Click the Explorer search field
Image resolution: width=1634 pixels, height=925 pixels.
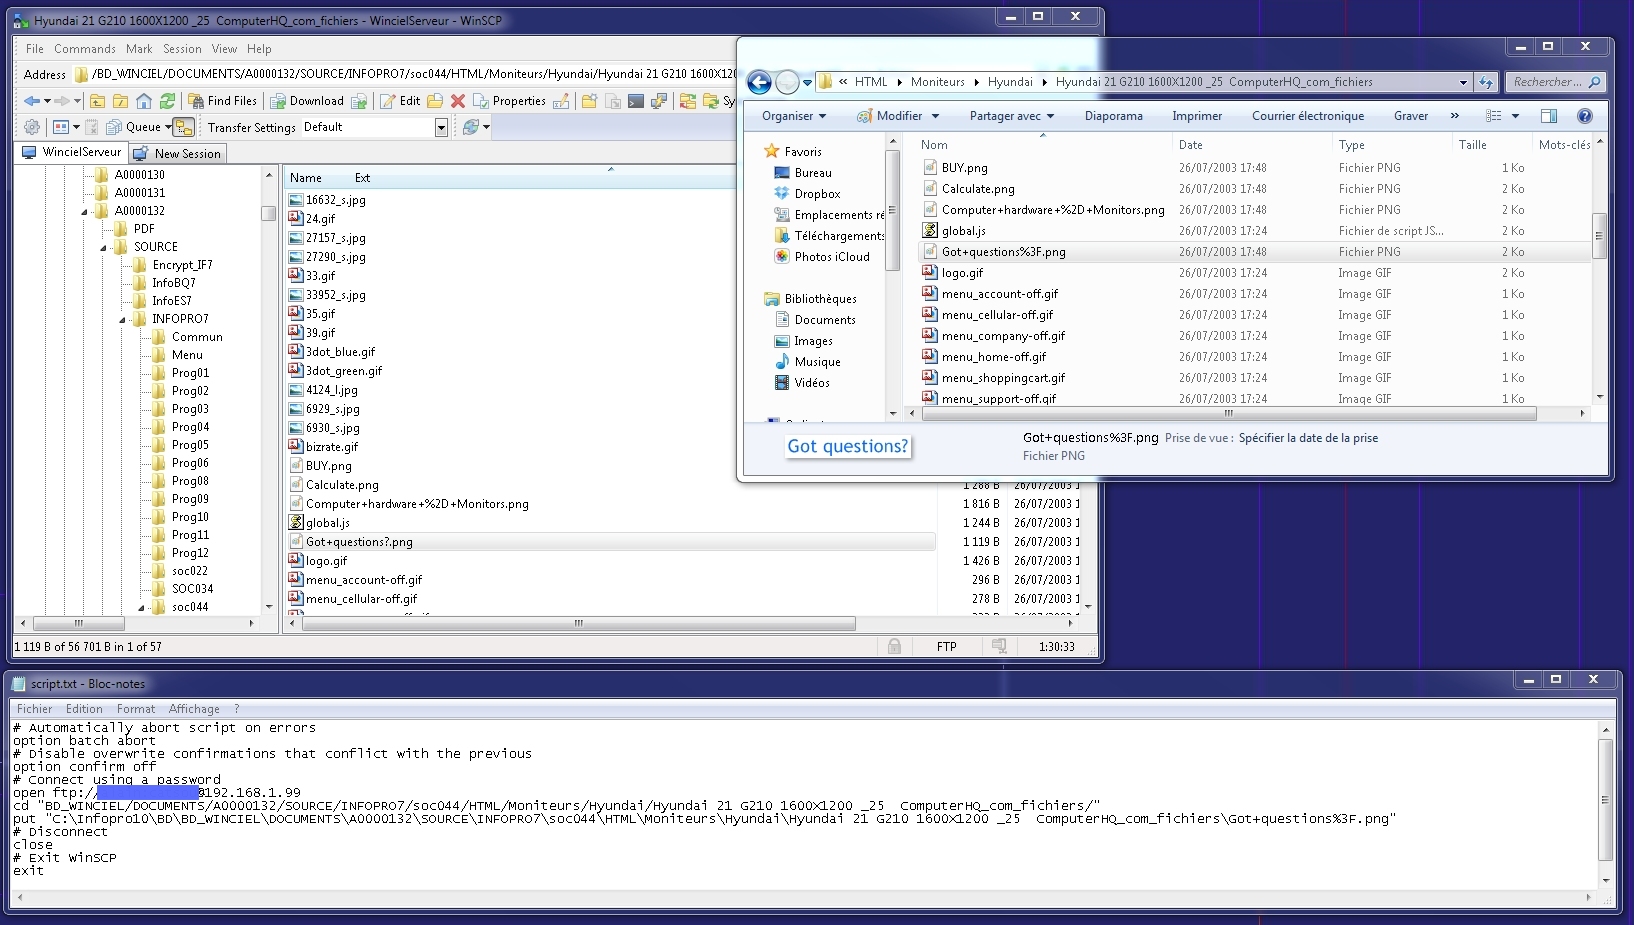point(1546,82)
